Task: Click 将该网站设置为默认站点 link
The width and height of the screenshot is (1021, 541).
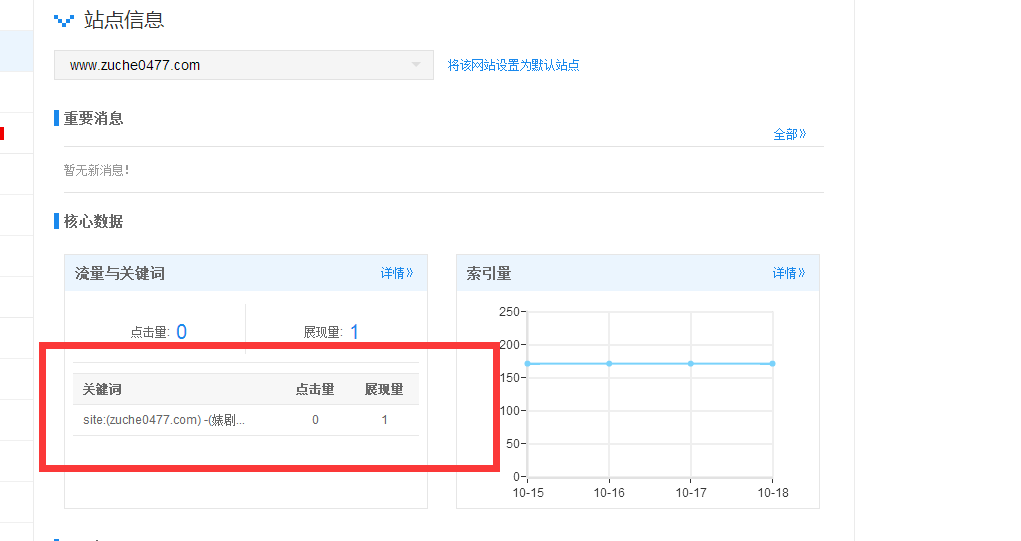Action: click(x=513, y=65)
